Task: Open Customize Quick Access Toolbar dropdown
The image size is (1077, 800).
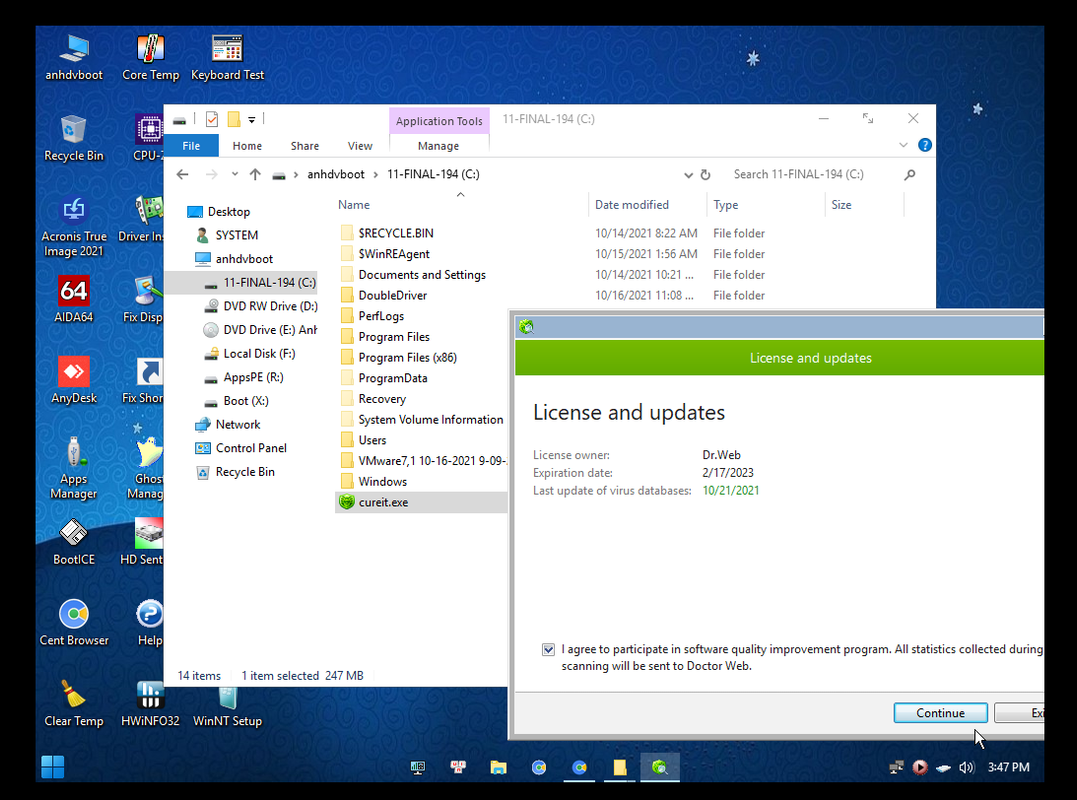Action: (x=252, y=119)
